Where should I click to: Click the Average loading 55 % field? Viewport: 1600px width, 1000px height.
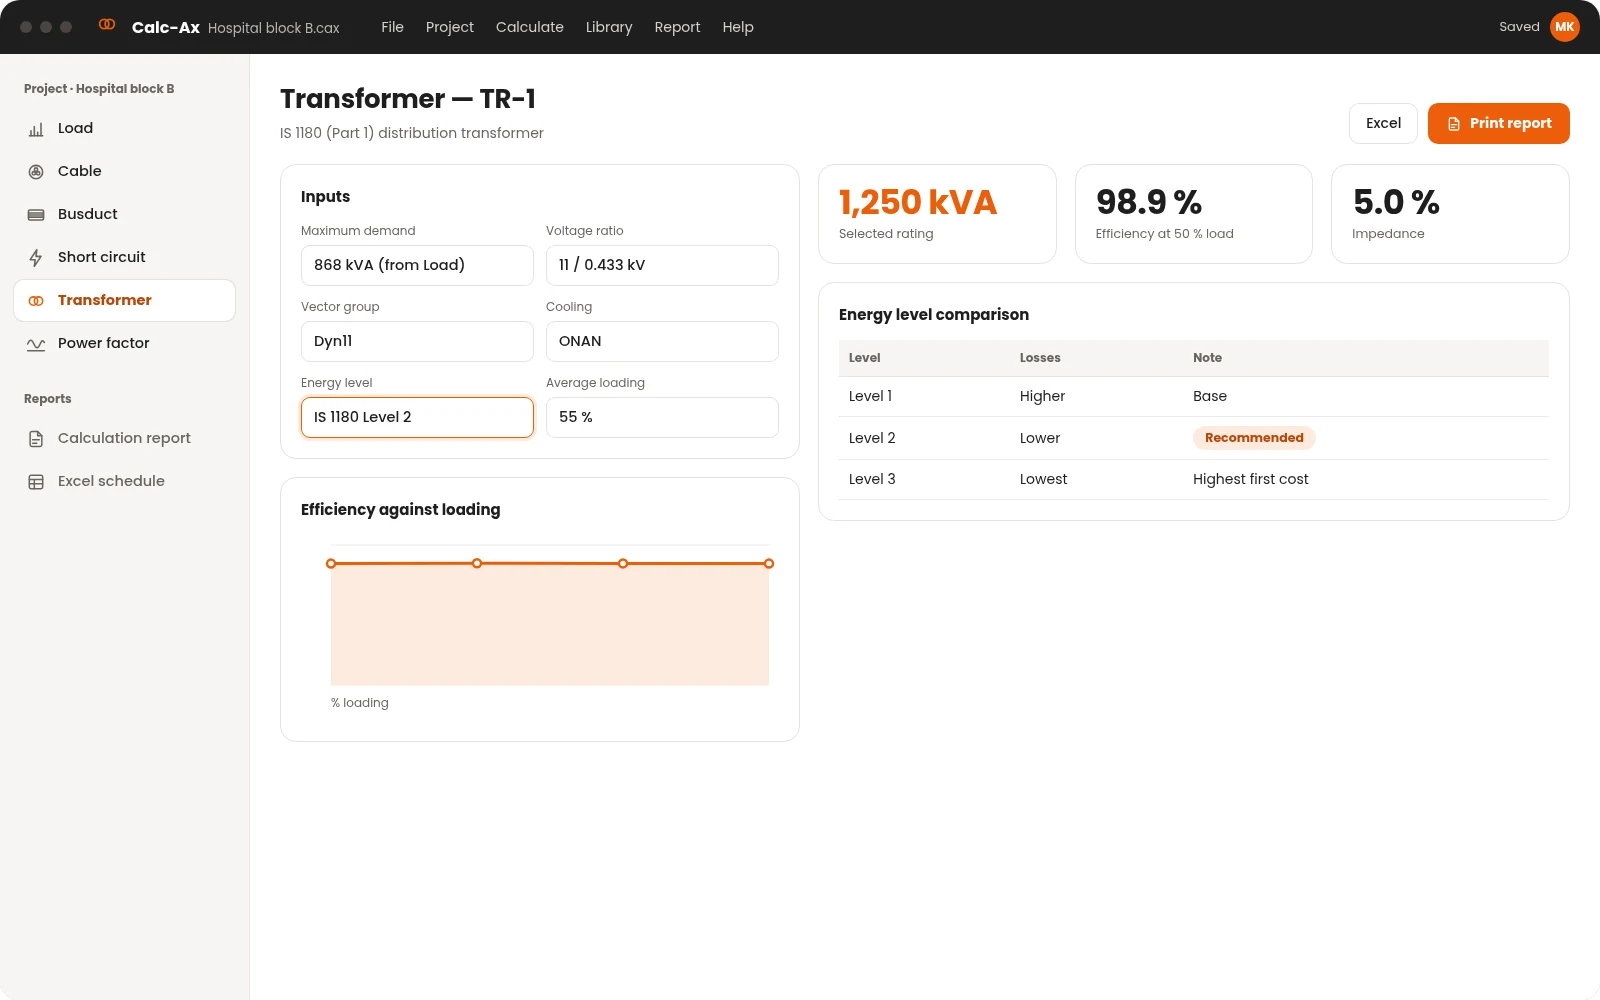(662, 417)
